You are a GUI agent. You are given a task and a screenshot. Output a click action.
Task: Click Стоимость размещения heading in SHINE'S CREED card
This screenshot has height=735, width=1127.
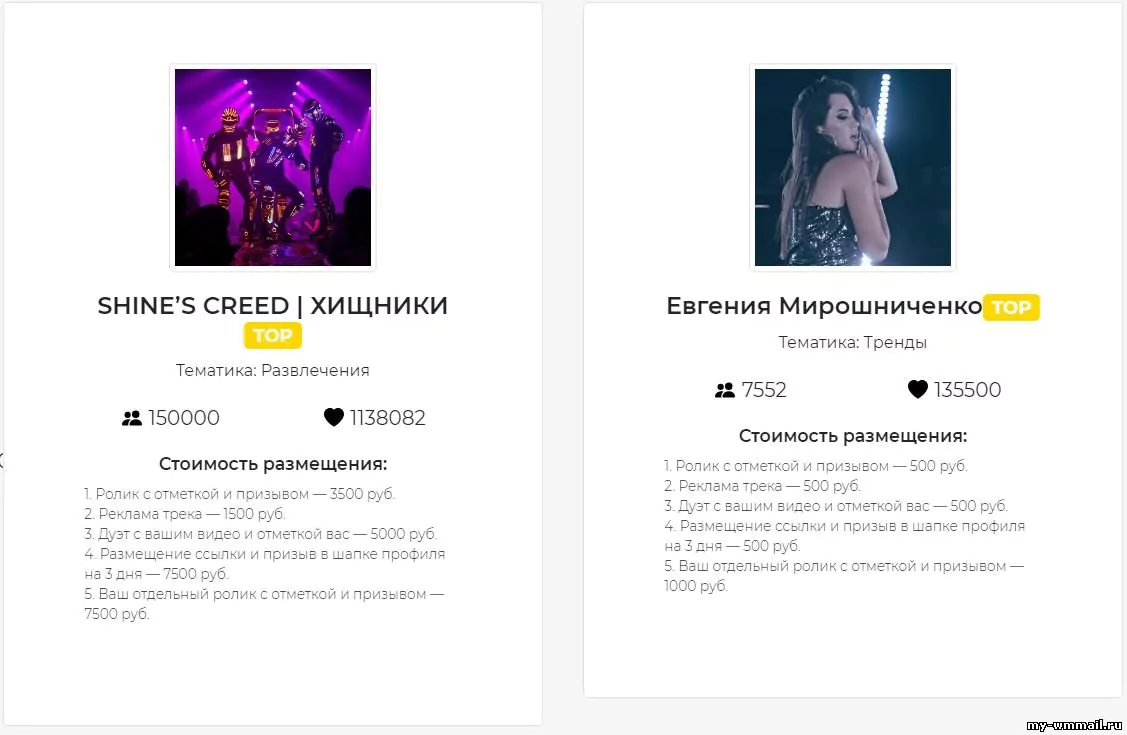(272, 464)
